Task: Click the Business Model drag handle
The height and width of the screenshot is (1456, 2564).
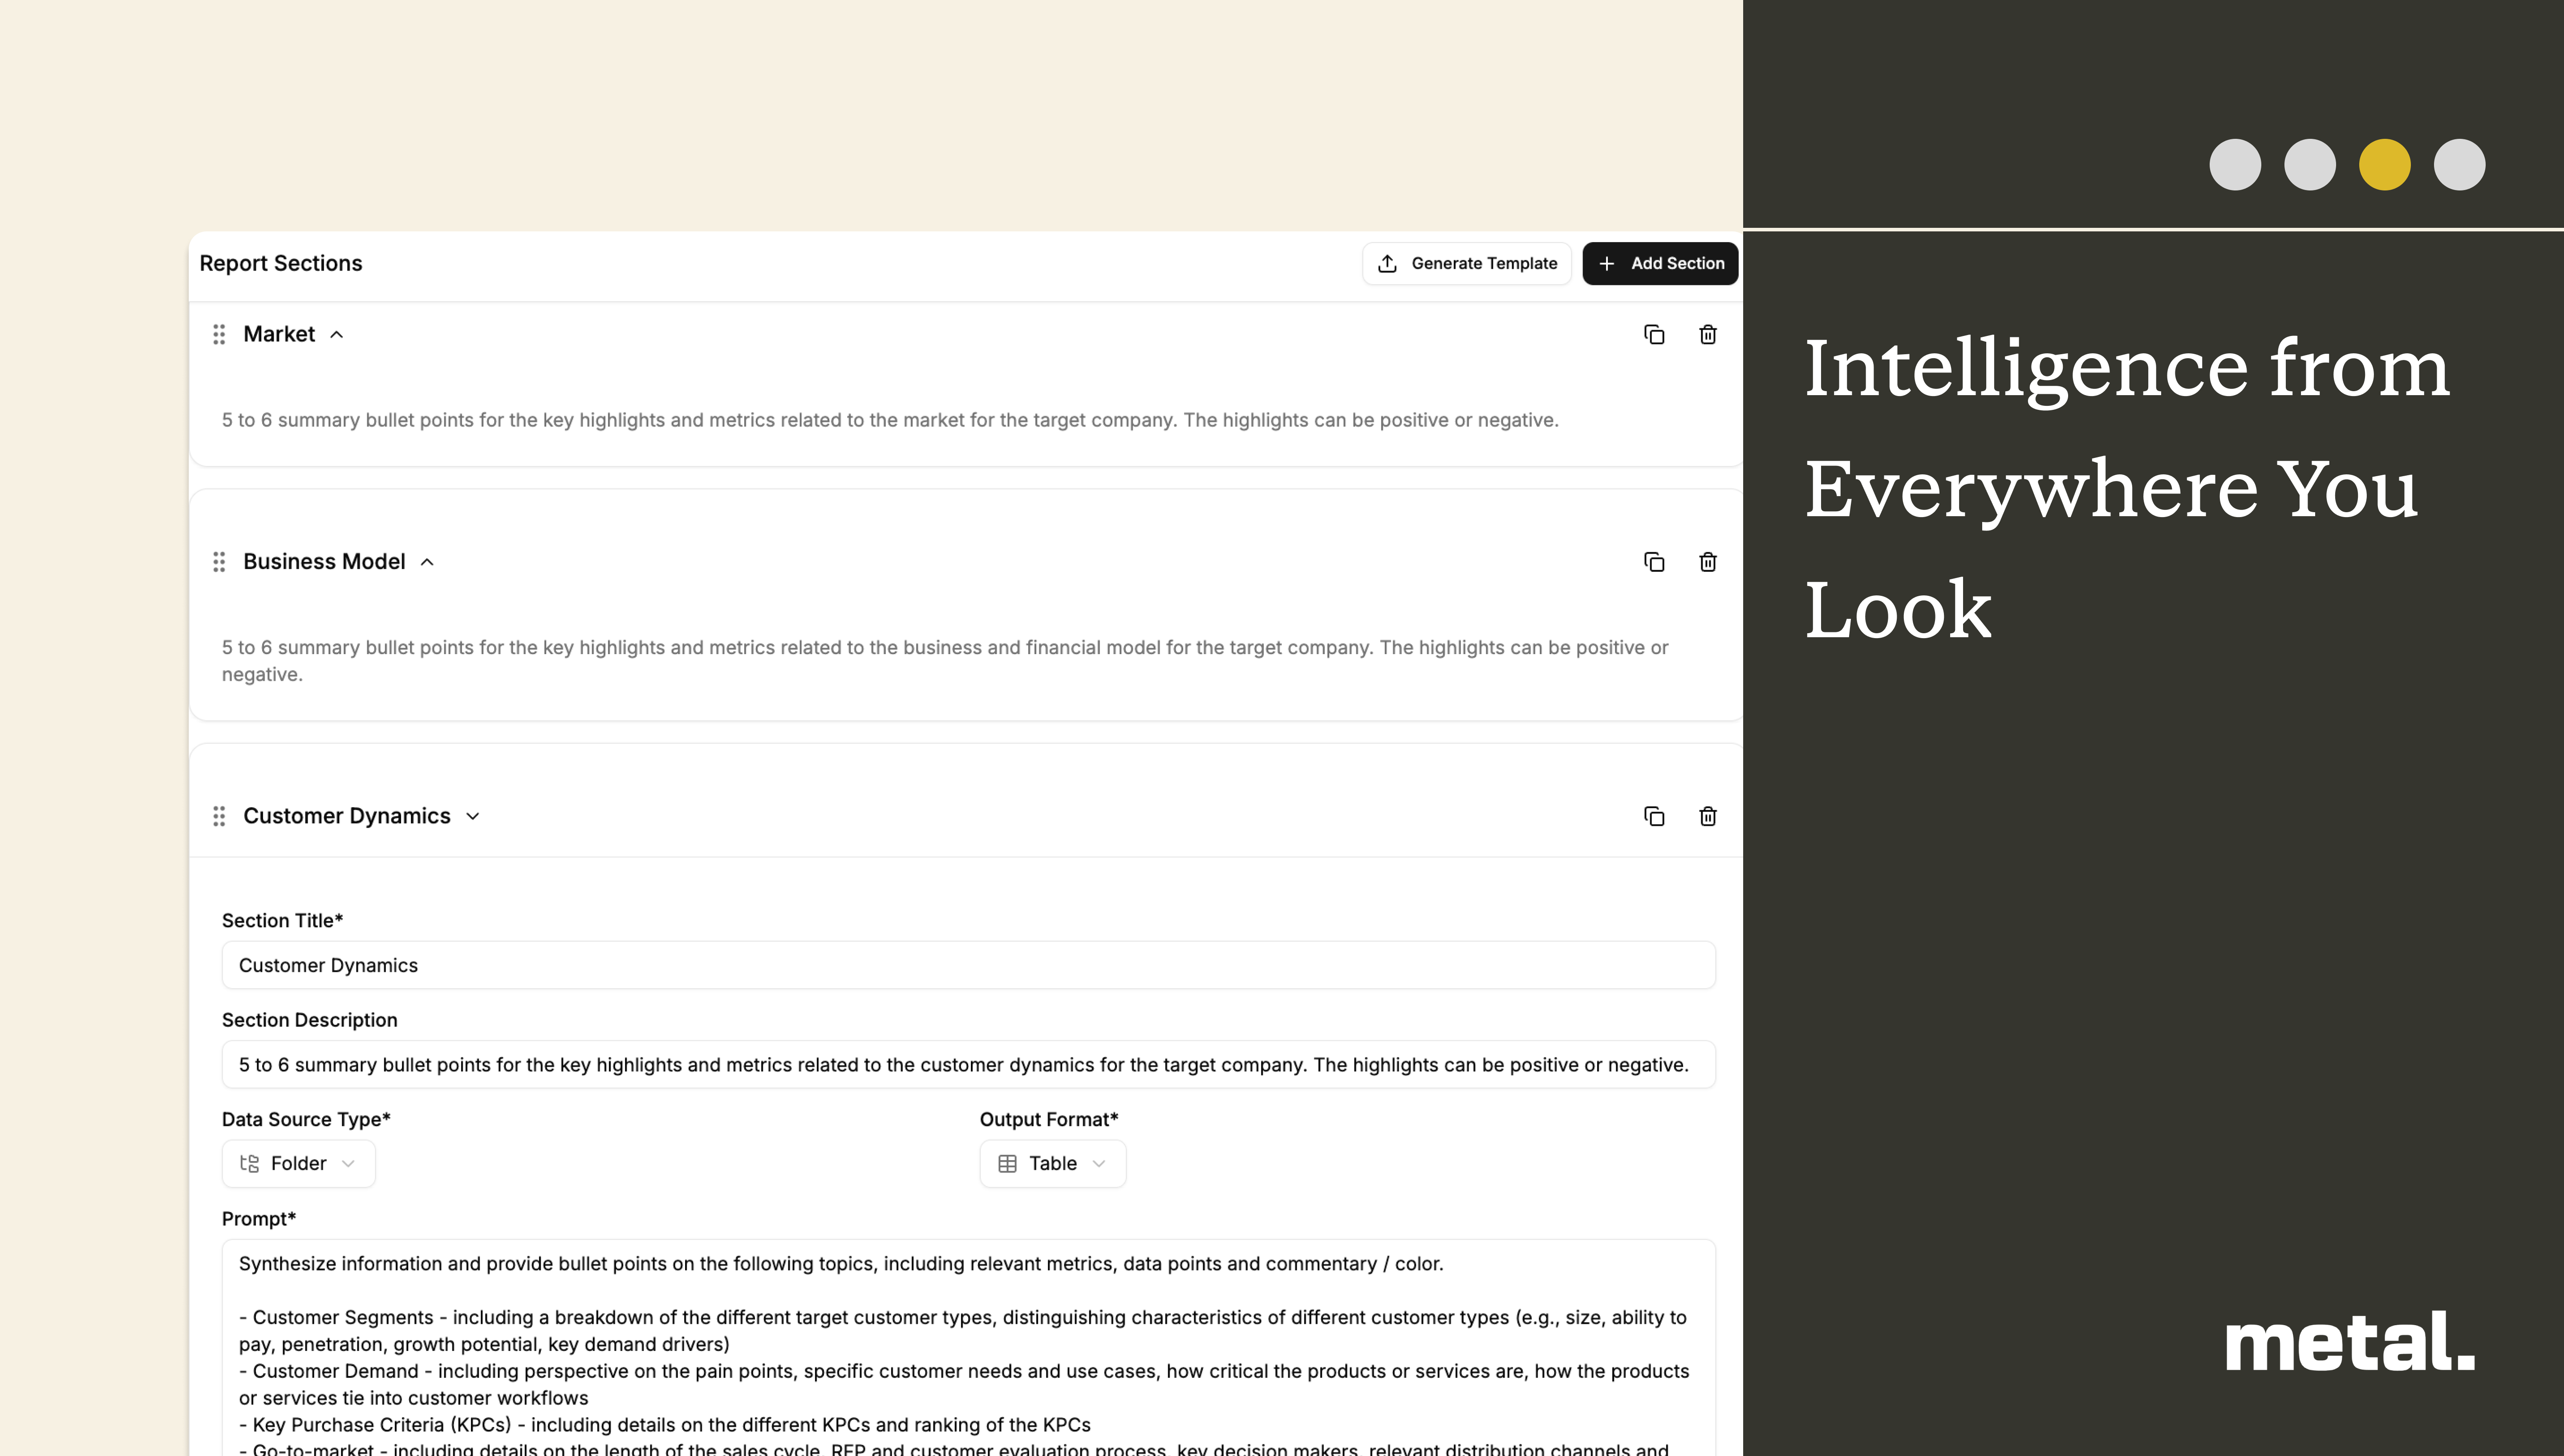Action: 219,562
